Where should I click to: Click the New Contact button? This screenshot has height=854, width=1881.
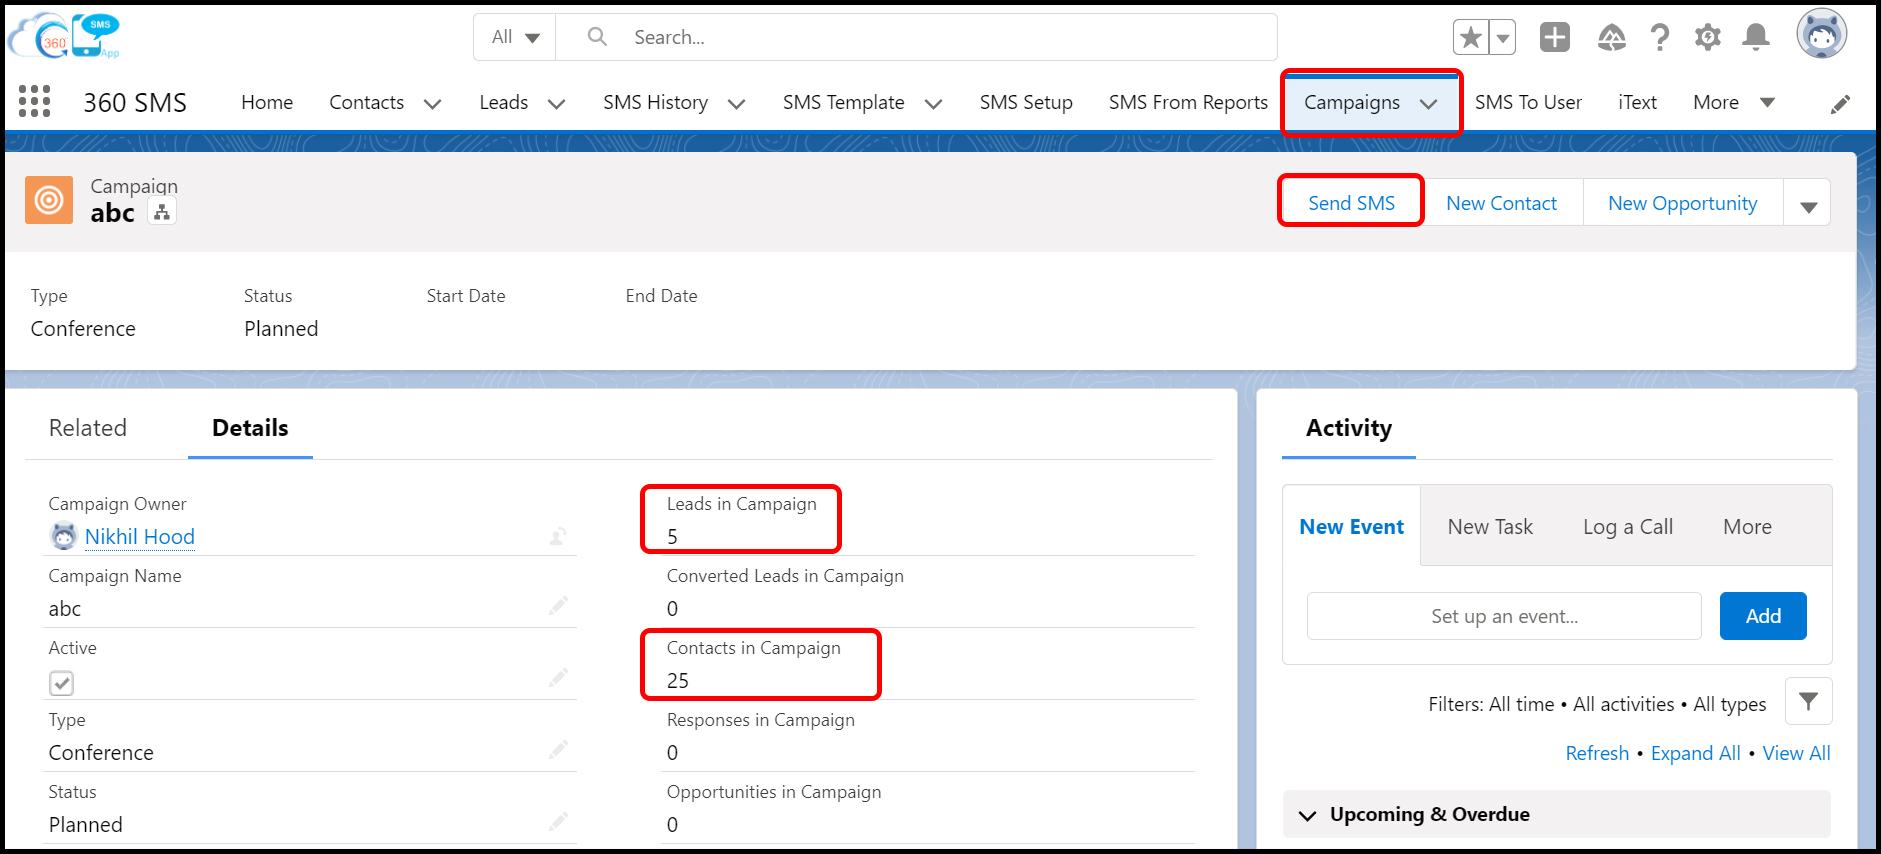(1501, 203)
